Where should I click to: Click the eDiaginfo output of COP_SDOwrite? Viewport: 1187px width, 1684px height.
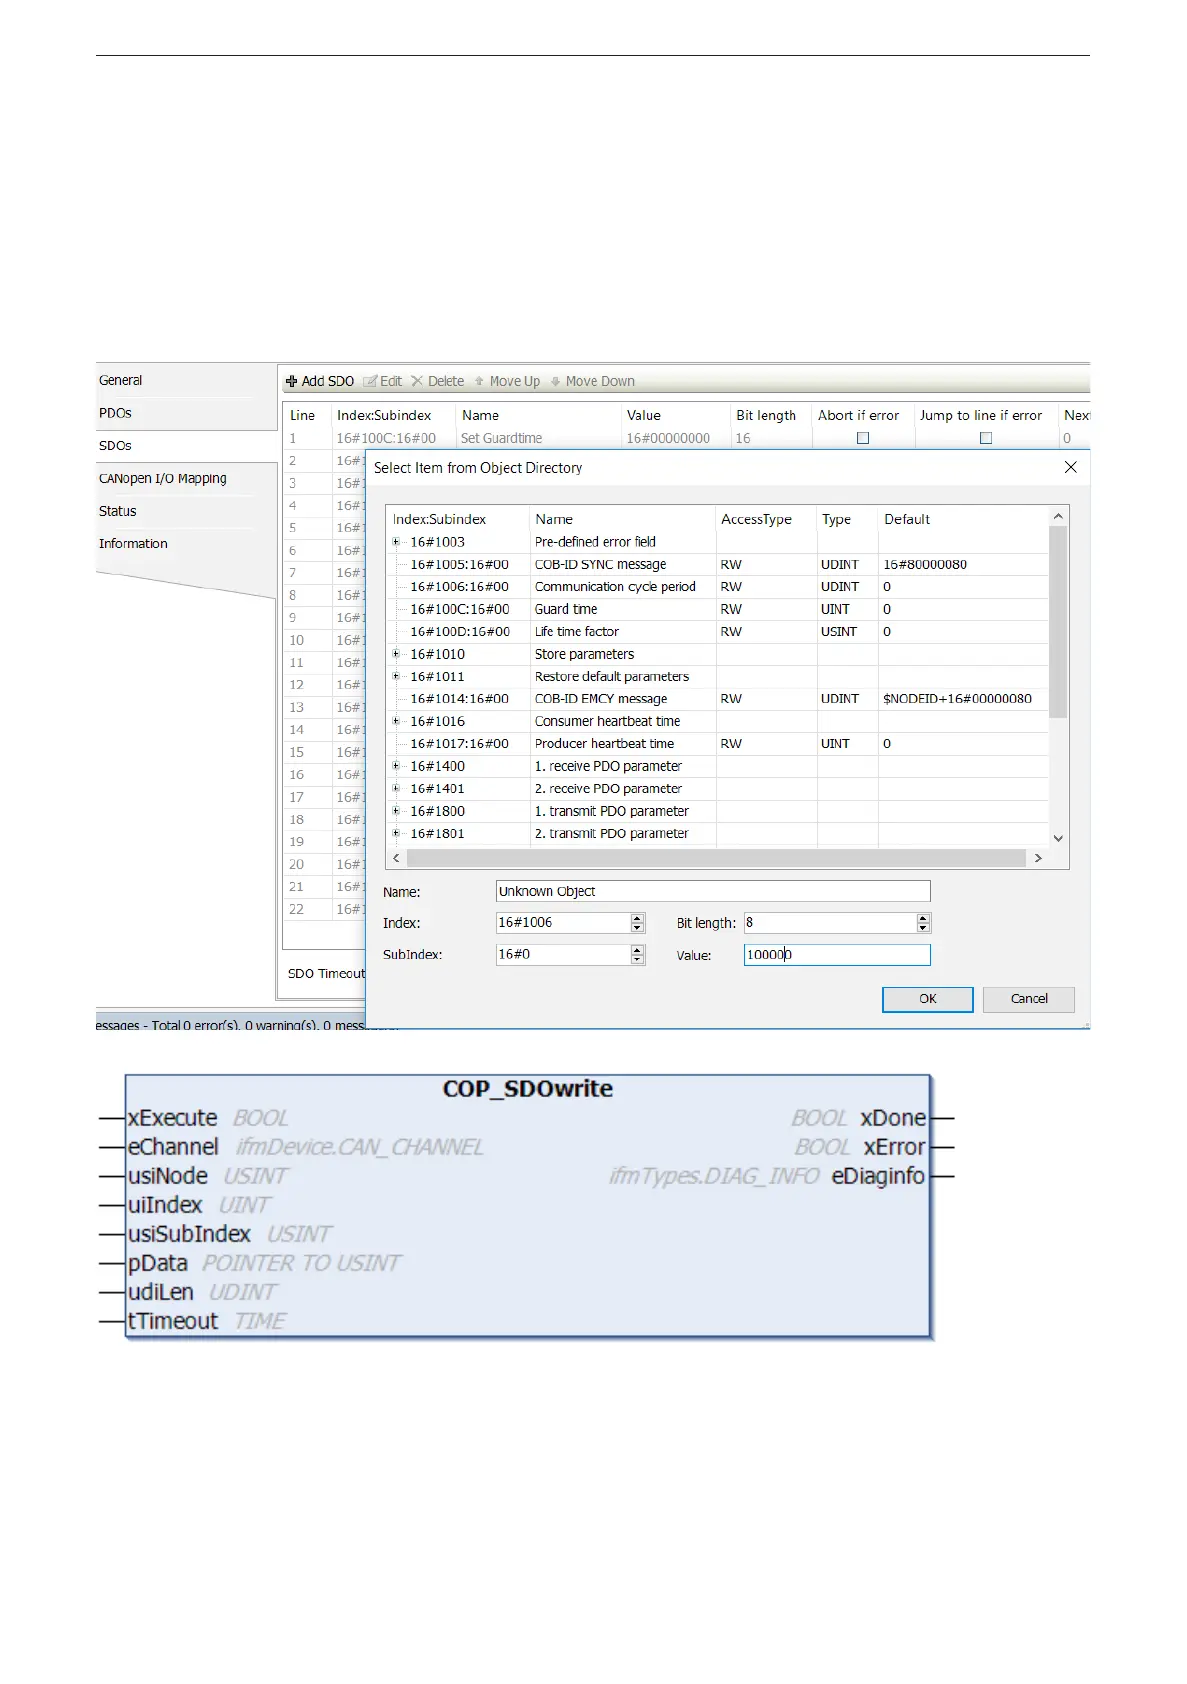pyautogui.click(x=878, y=1176)
